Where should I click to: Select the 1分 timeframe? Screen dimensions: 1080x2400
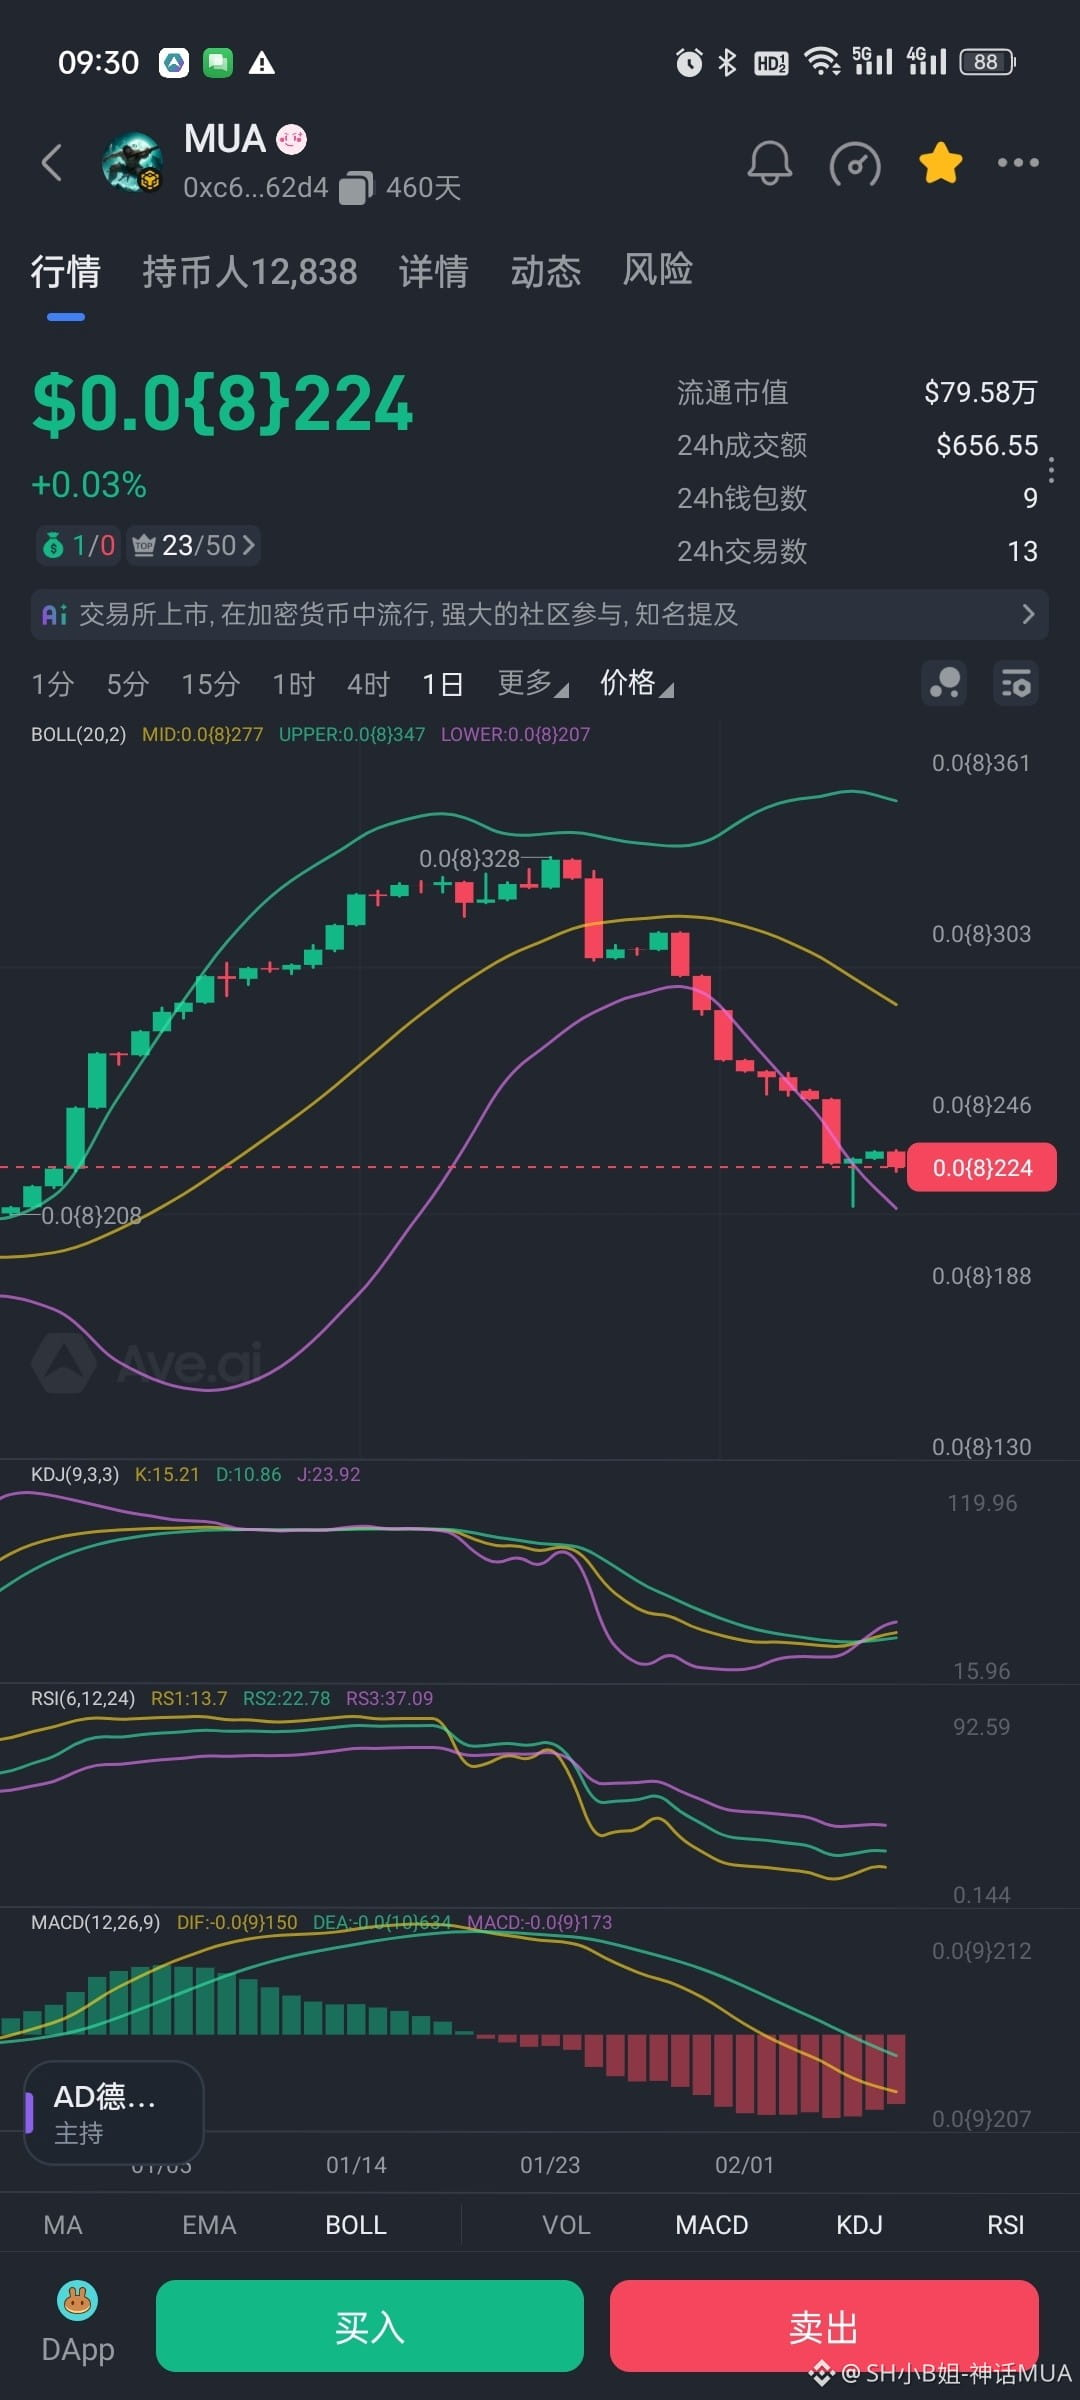click(x=52, y=684)
